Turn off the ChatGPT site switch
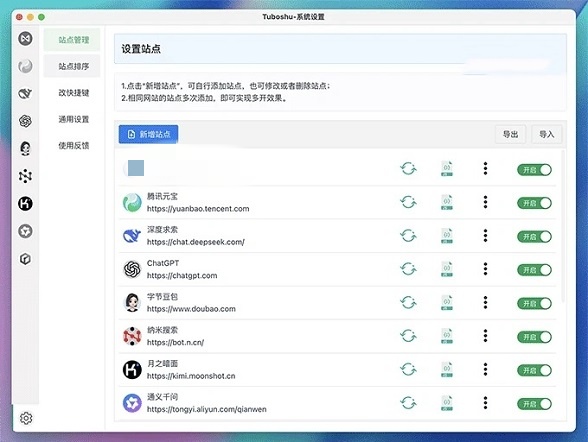The height and width of the screenshot is (442, 588). pos(534,270)
